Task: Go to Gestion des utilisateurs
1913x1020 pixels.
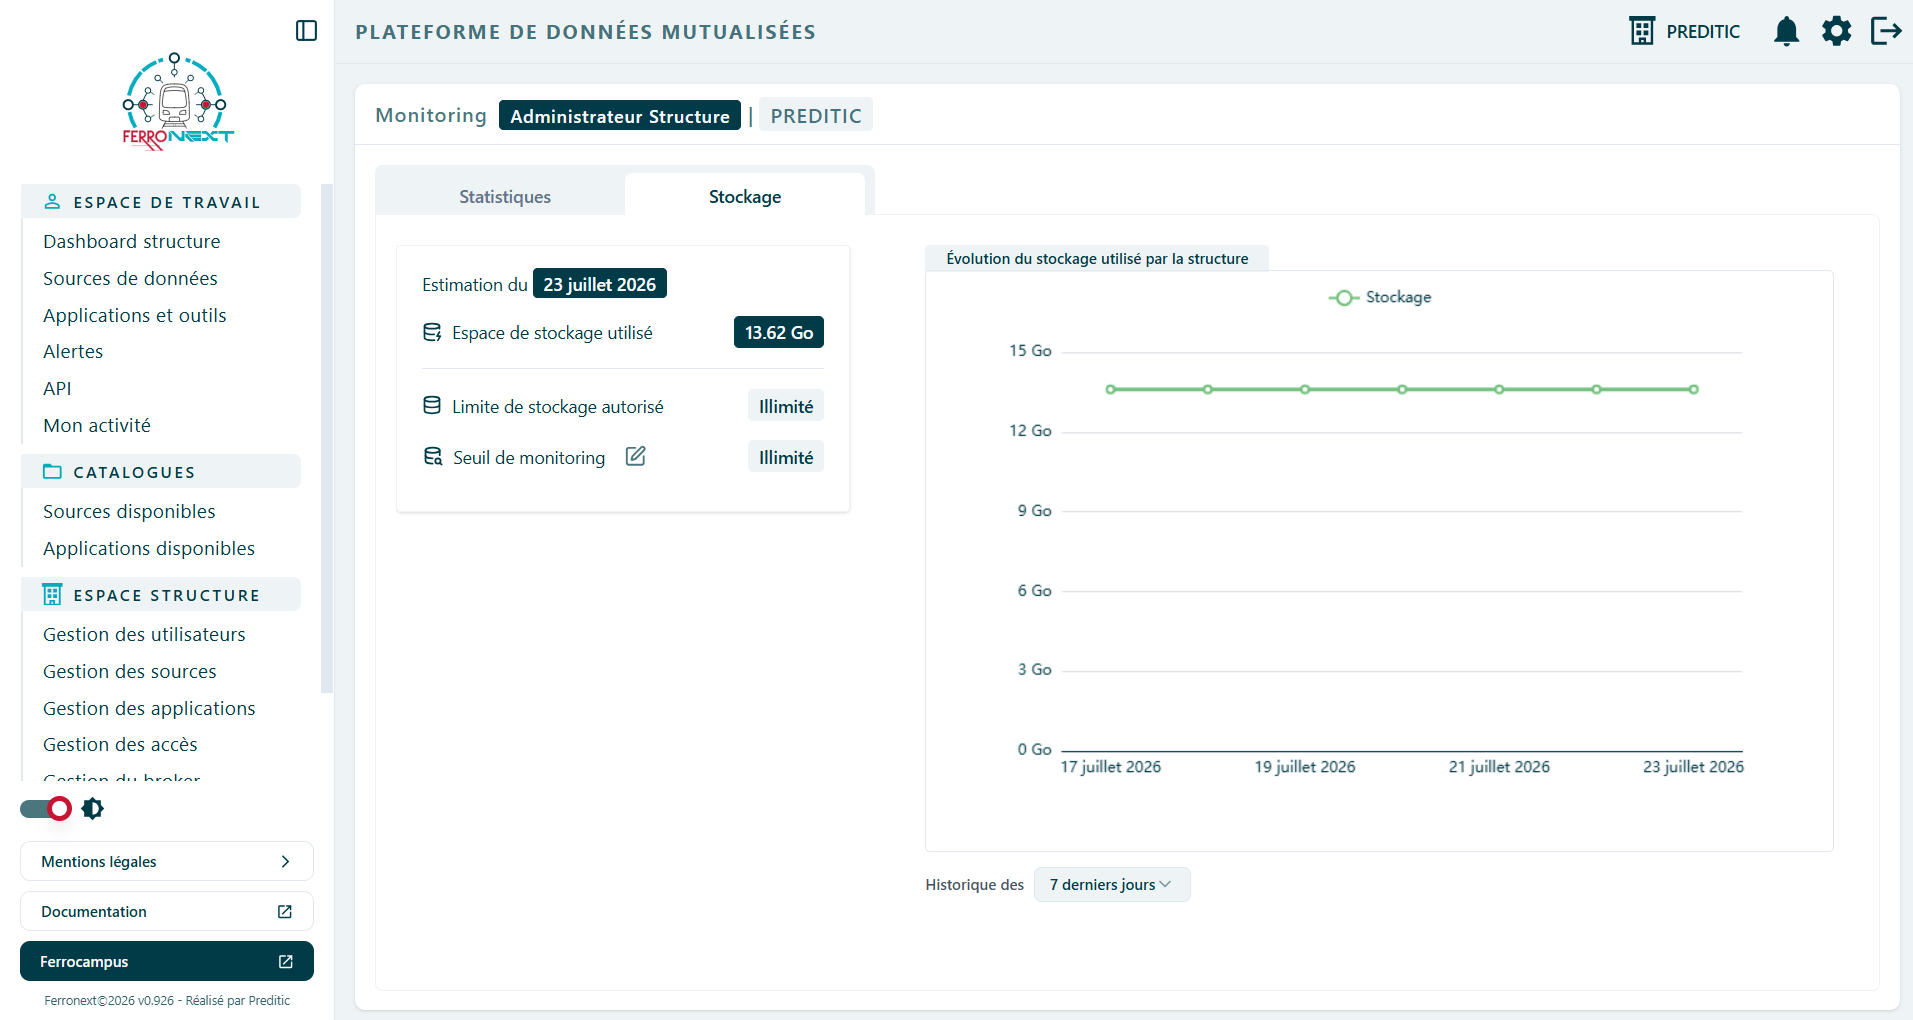Action: point(144,634)
